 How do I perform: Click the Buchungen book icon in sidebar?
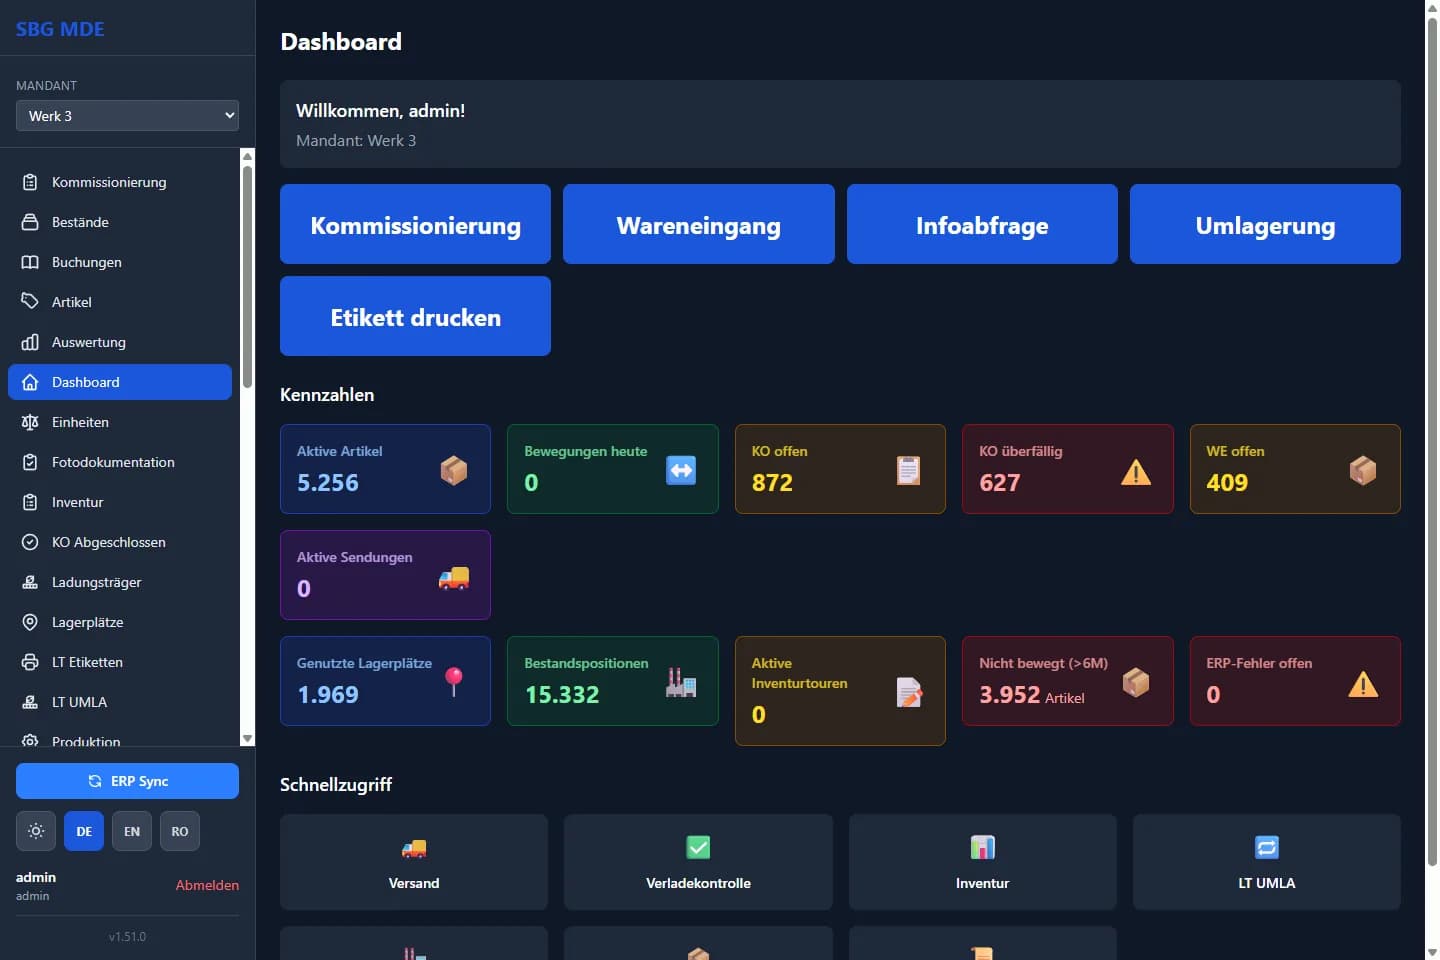point(30,262)
